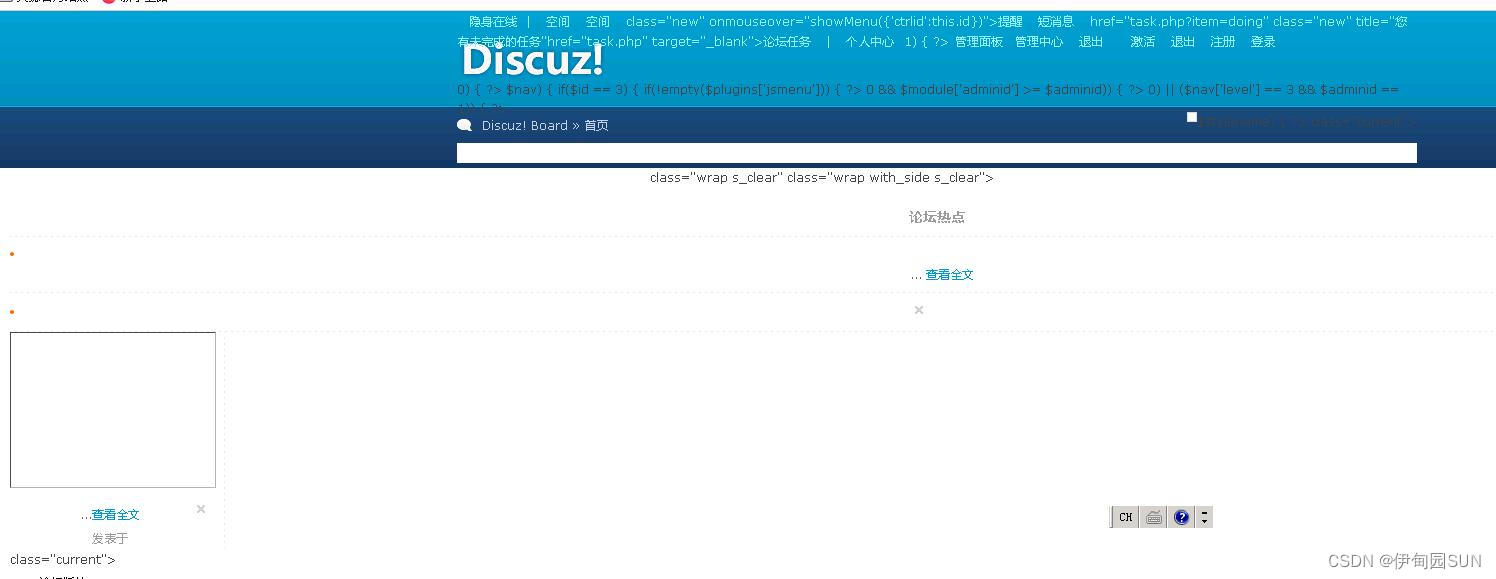This screenshot has width=1496, height=579.
Task: Check the small white checkbox near the top right
Action: pos(1191,117)
